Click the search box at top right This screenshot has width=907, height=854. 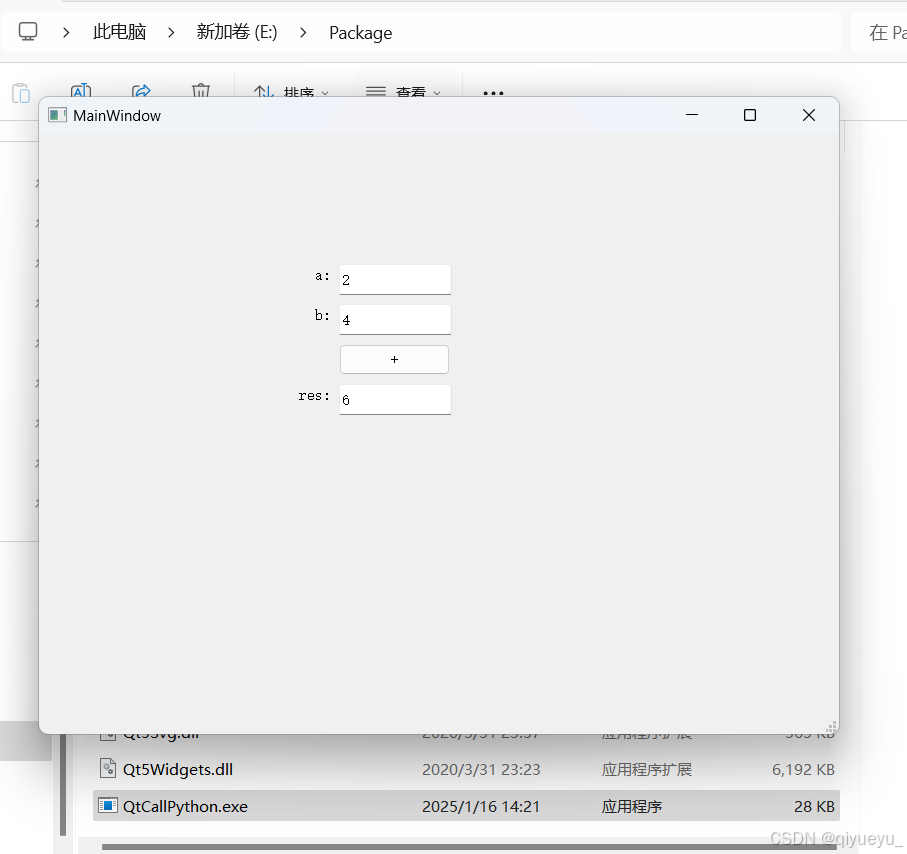[x=884, y=31]
